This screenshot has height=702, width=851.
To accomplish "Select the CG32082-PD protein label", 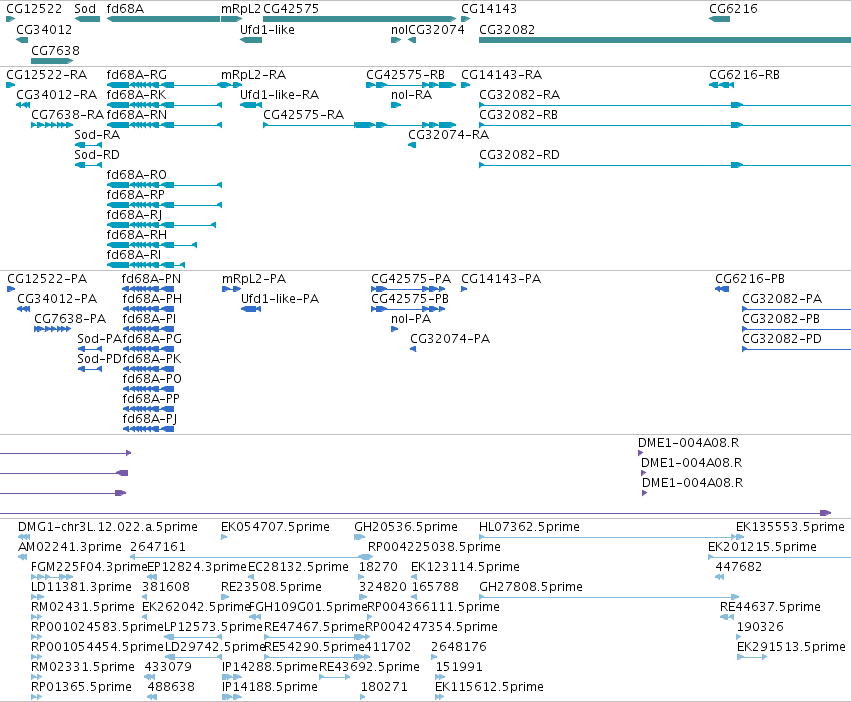I will click(782, 339).
